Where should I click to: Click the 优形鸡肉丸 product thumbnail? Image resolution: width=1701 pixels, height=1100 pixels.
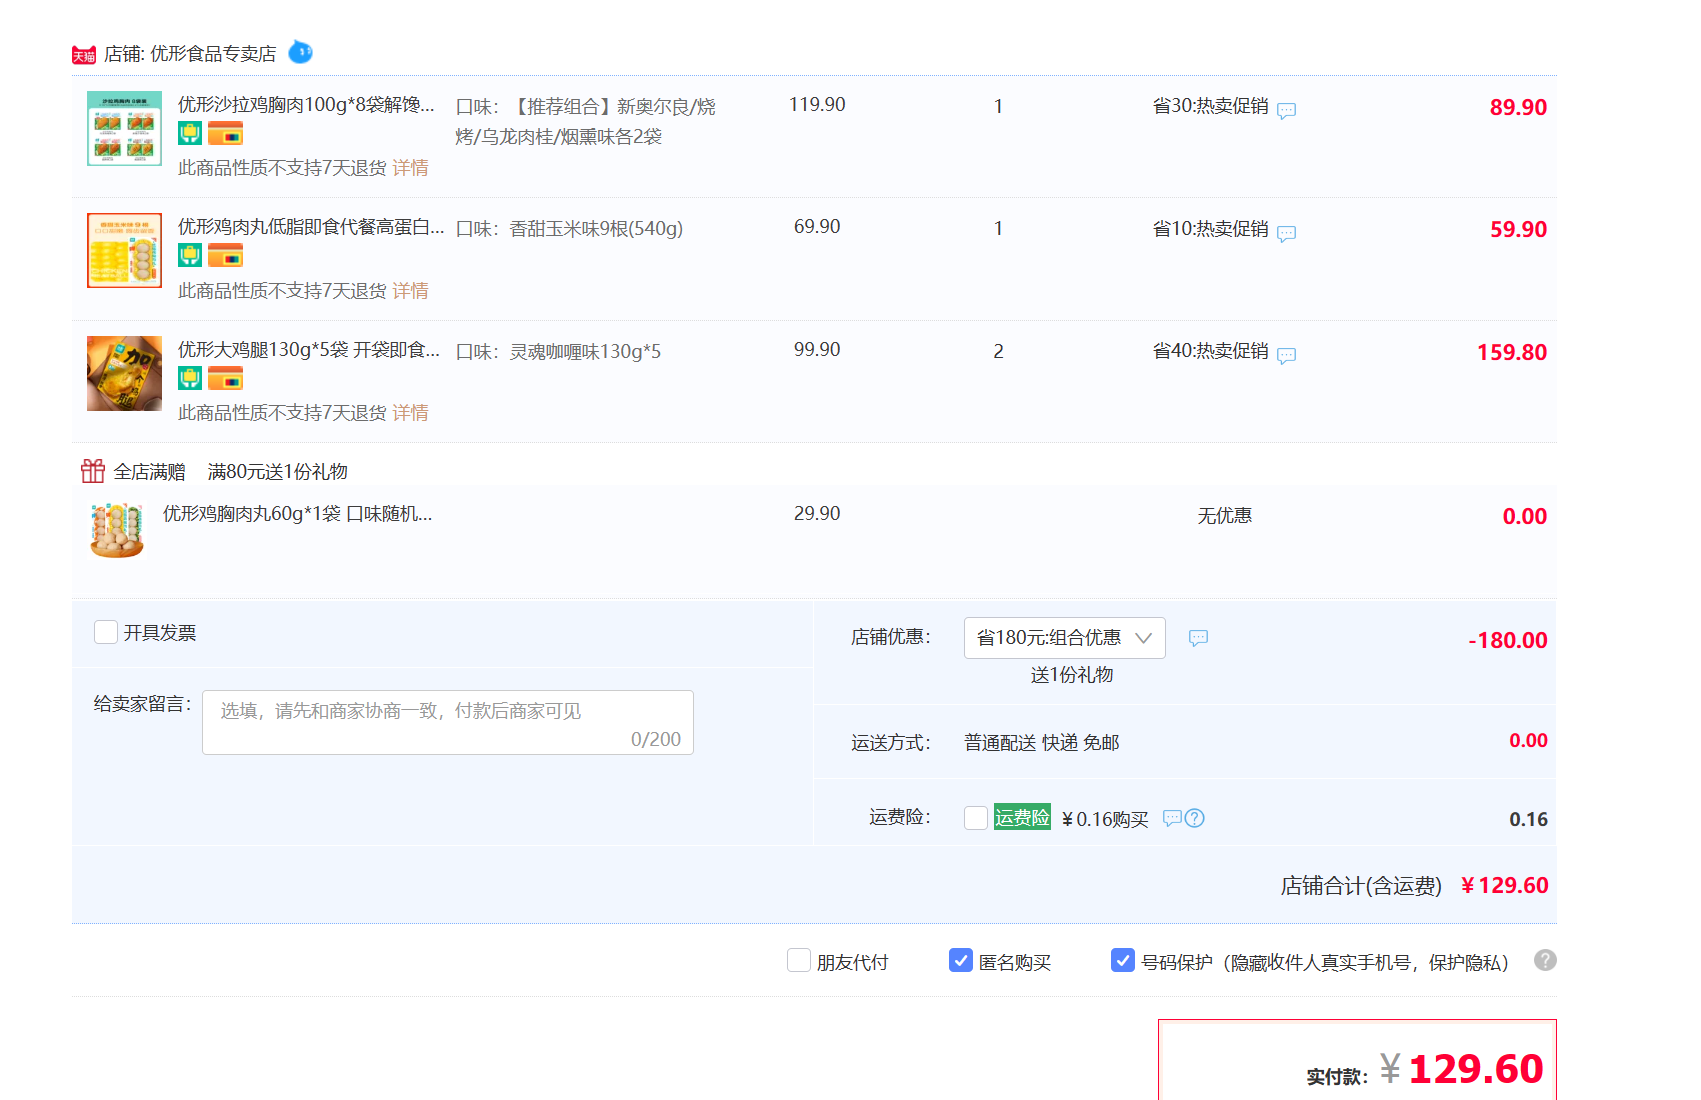coord(124,250)
